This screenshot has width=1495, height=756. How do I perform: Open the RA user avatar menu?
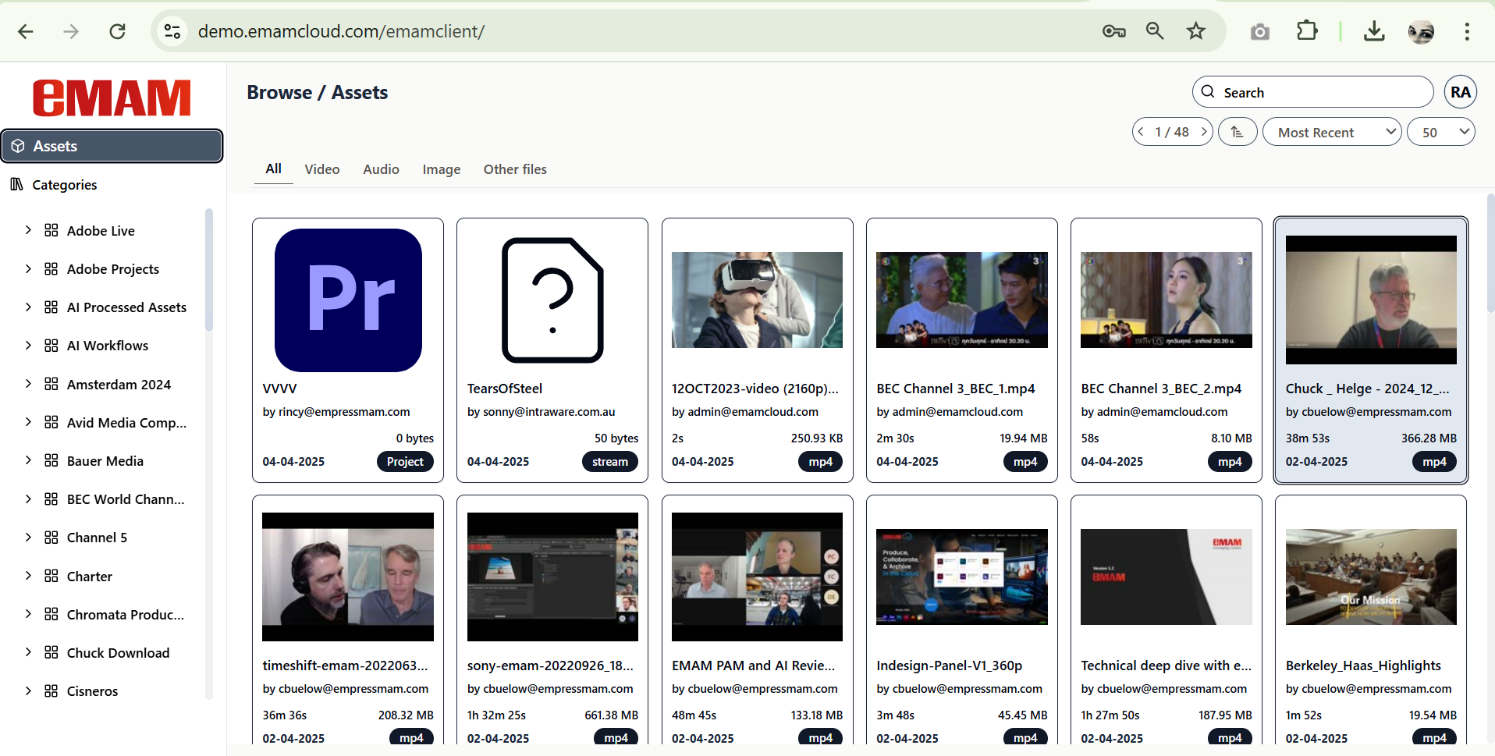(1460, 92)
